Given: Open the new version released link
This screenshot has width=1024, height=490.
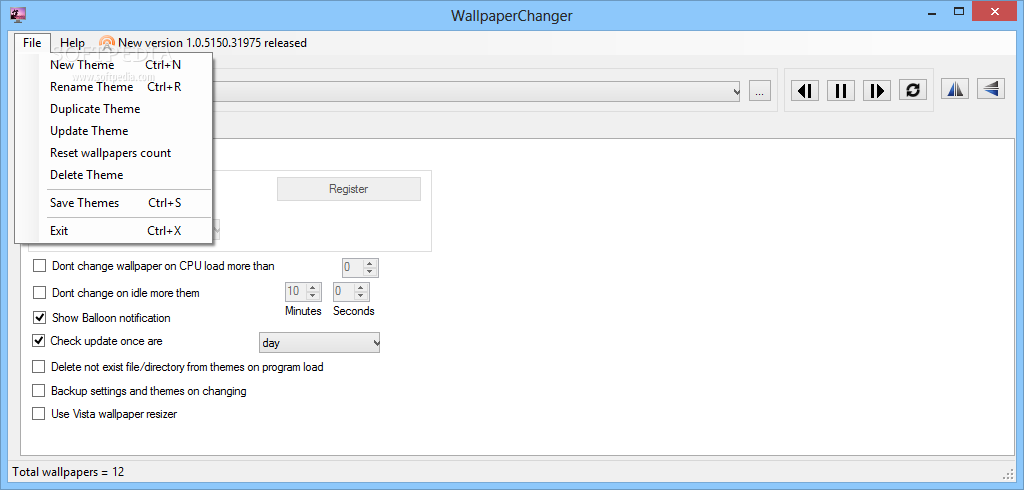Looking at the screenshot, I should (212, 43).
